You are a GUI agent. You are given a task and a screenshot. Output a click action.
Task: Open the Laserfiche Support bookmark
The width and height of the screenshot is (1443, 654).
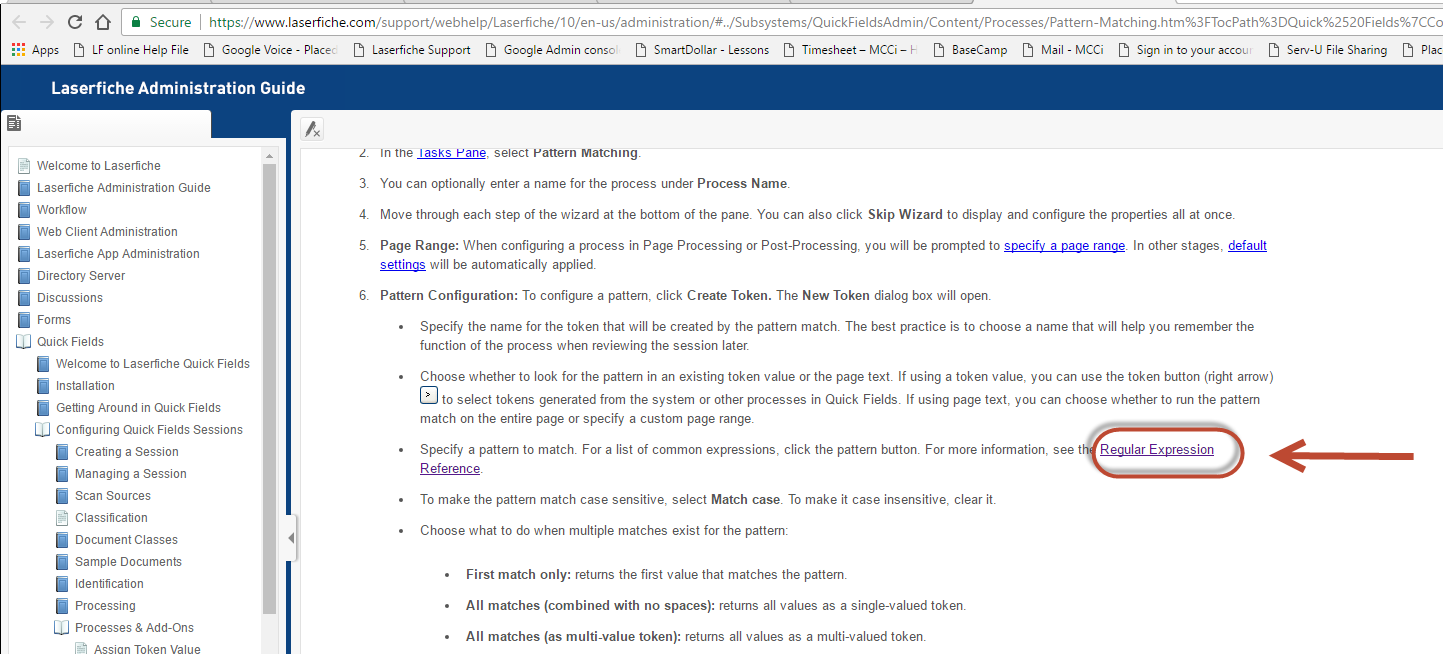(410, 49)
